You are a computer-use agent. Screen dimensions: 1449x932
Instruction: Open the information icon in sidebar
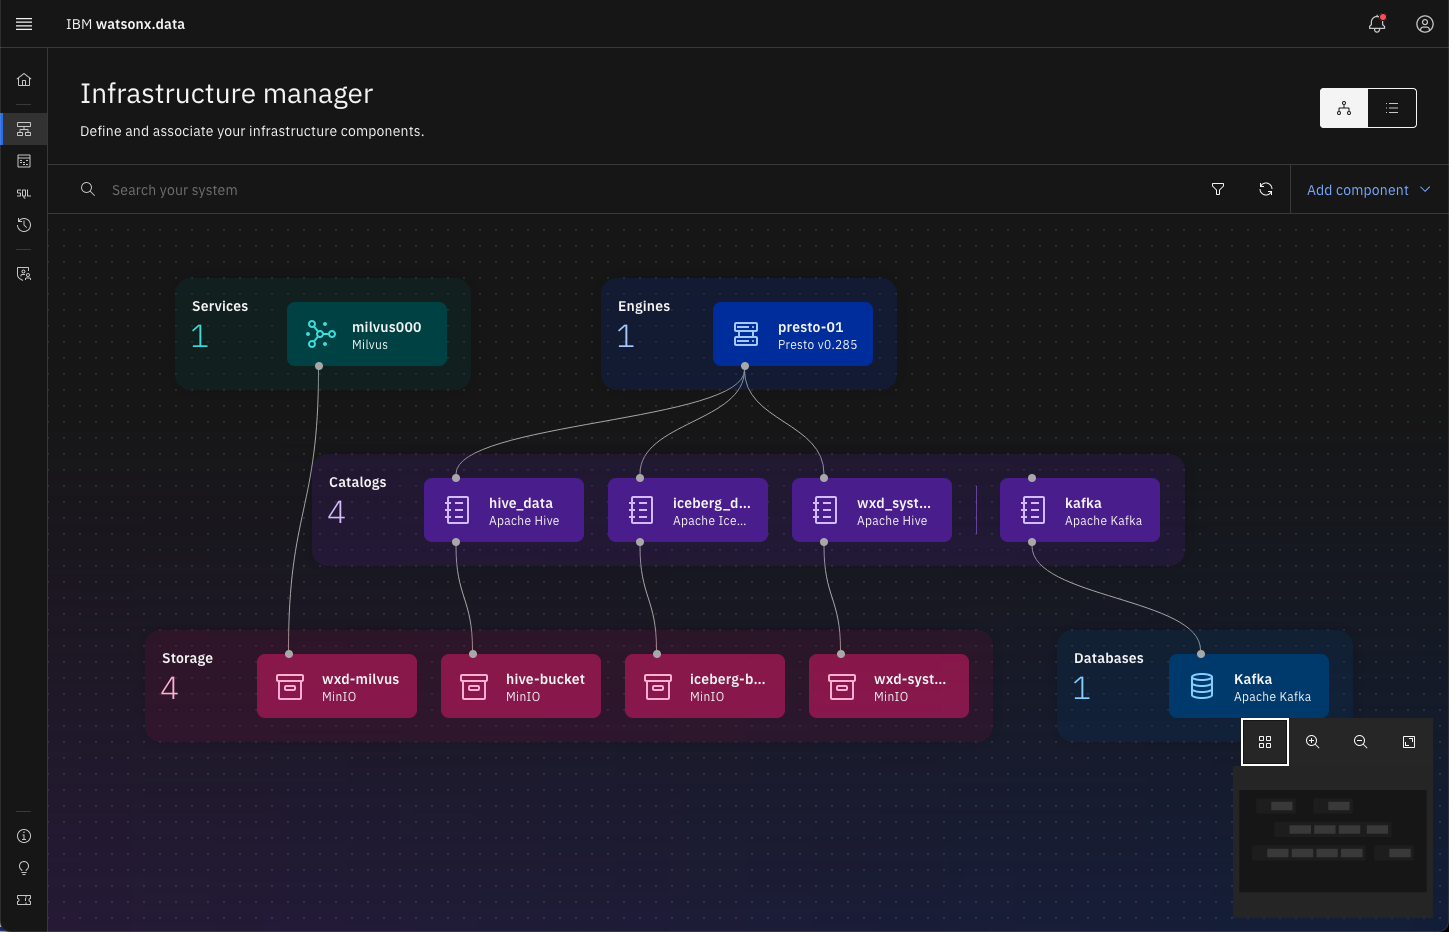[x=24, y=836]
